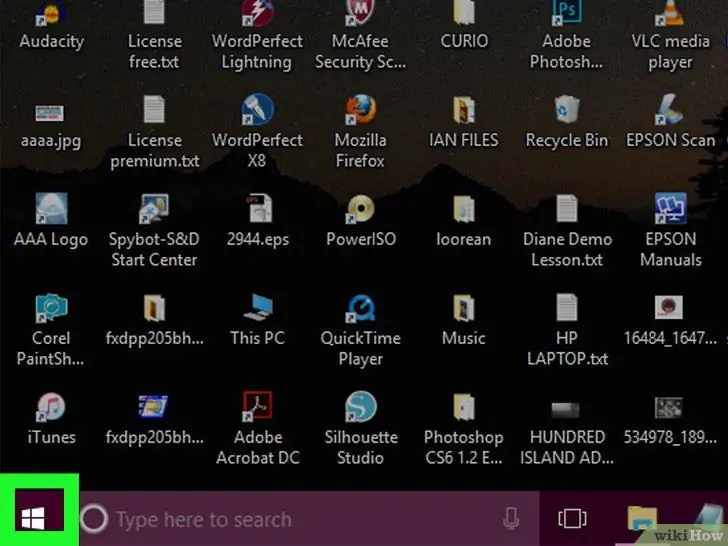The image size is (728, 546).
Task: Select License premium.txt file icon
Action: pyautogui.click(x=154, y=110)
